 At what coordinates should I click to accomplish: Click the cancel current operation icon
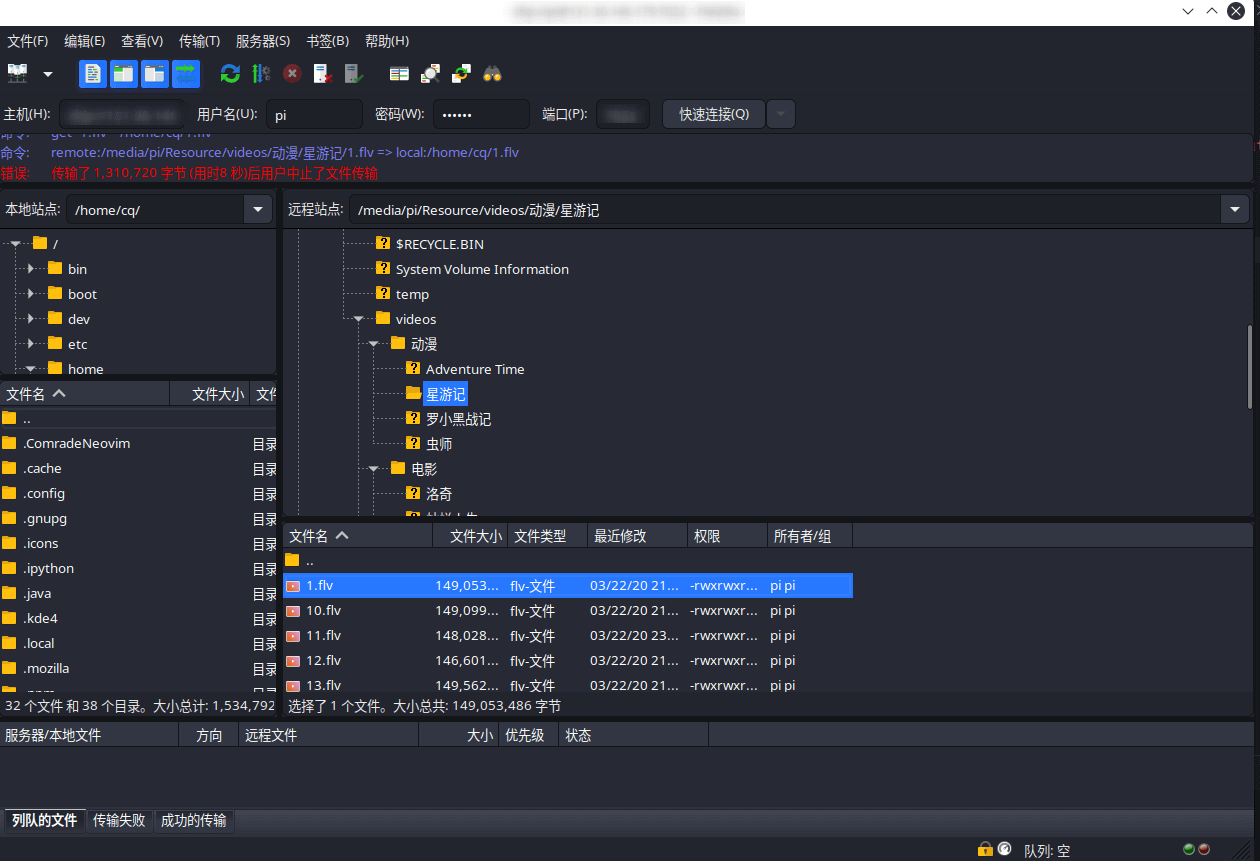pyautogui.click(x=292, y=73)
